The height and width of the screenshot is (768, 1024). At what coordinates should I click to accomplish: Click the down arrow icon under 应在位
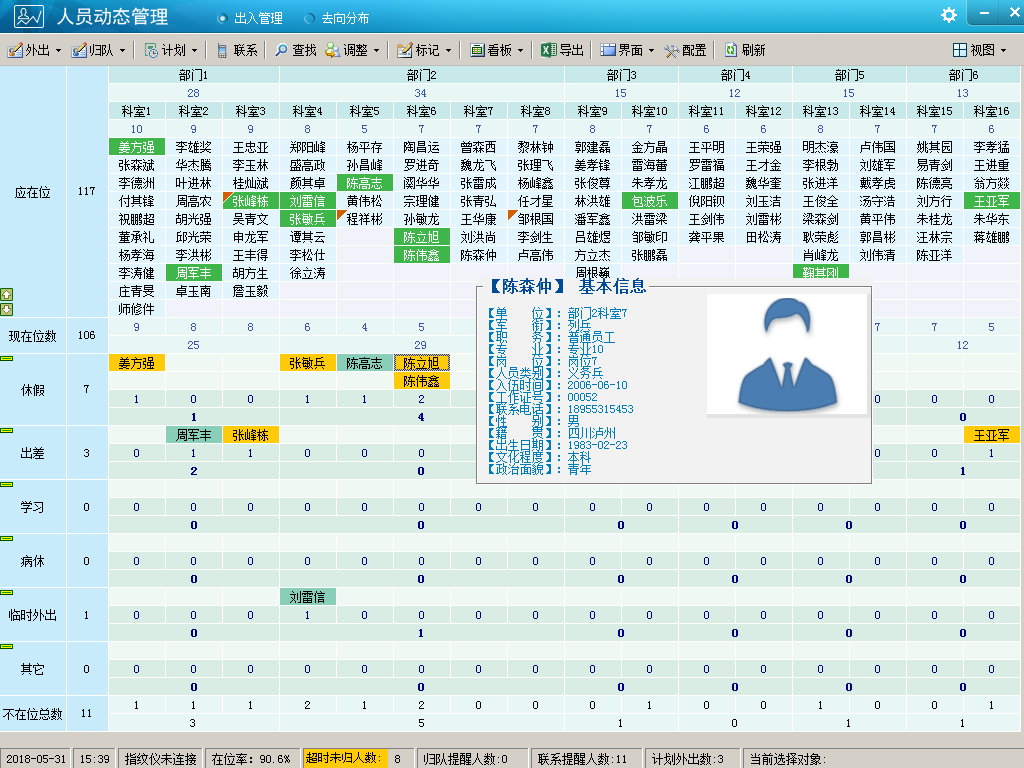click(x=7, y=309)
